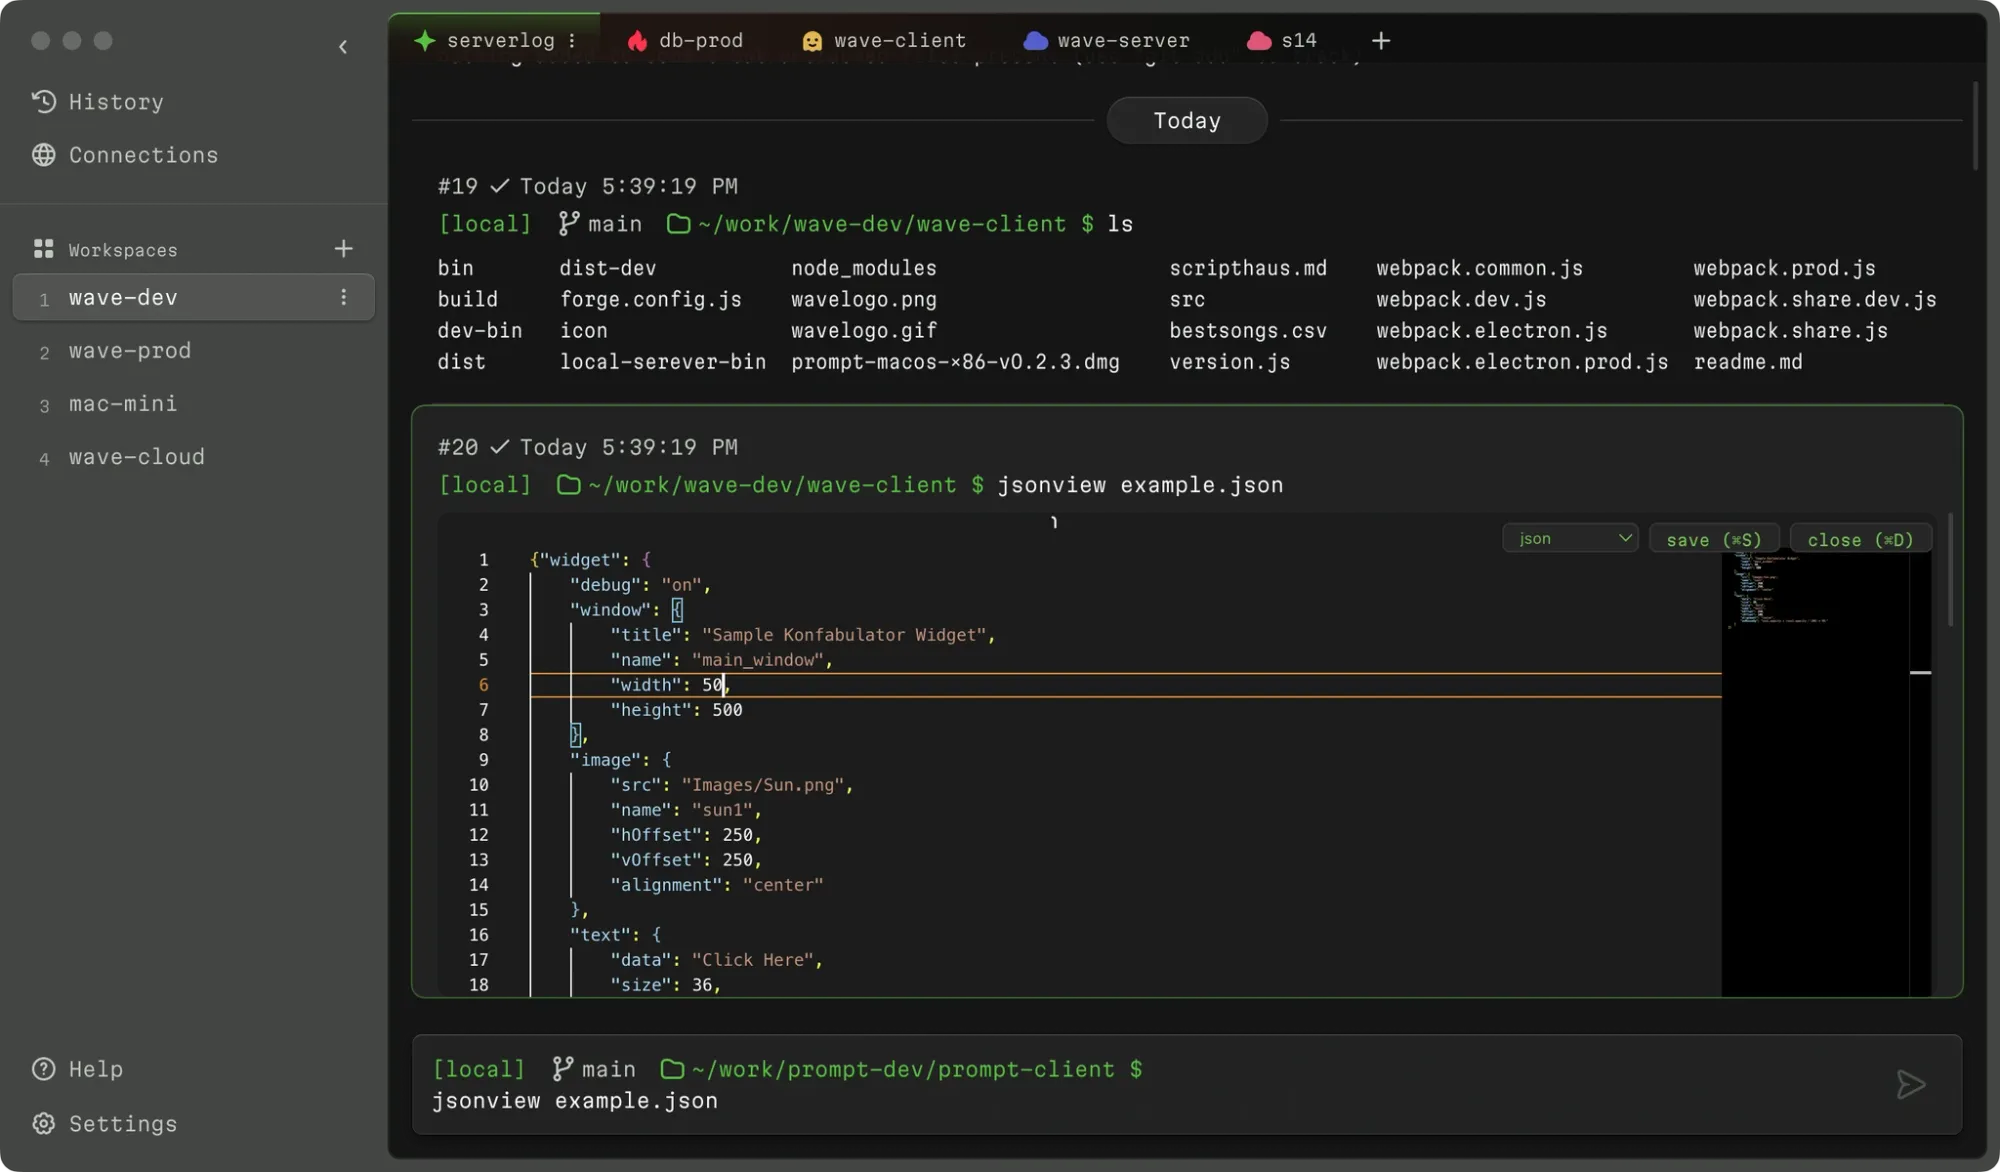Open a new tab with the plus button

1380,40
